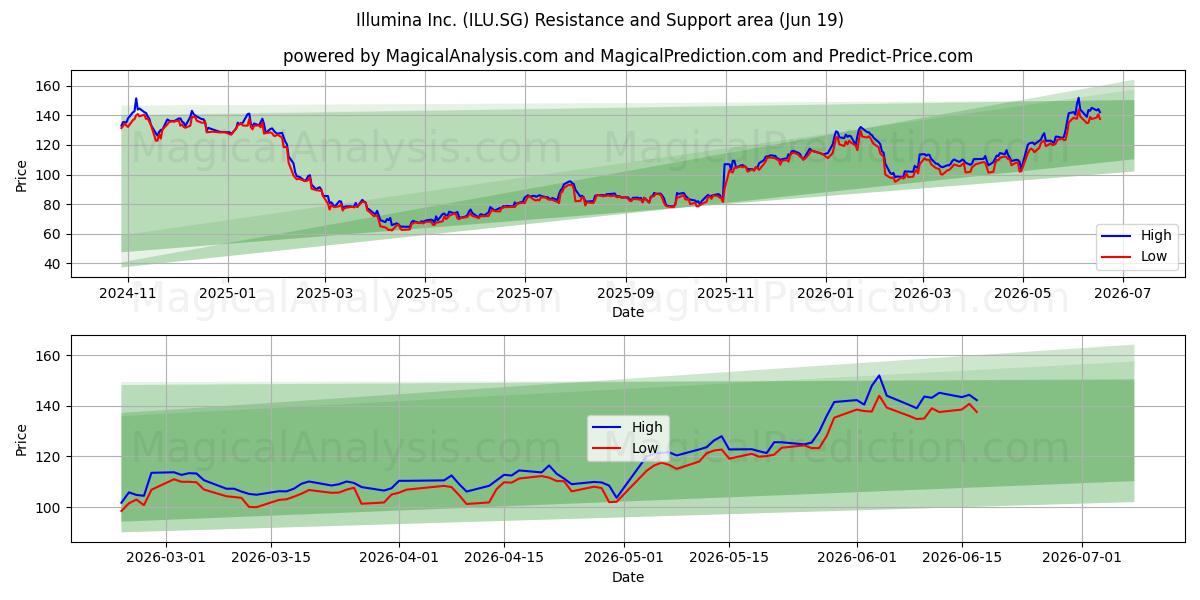The height and width of the screenshot is (600, 1200).
Task: Click the '2026-05' x-axis label on top chart
Action: click(1023, 295)
